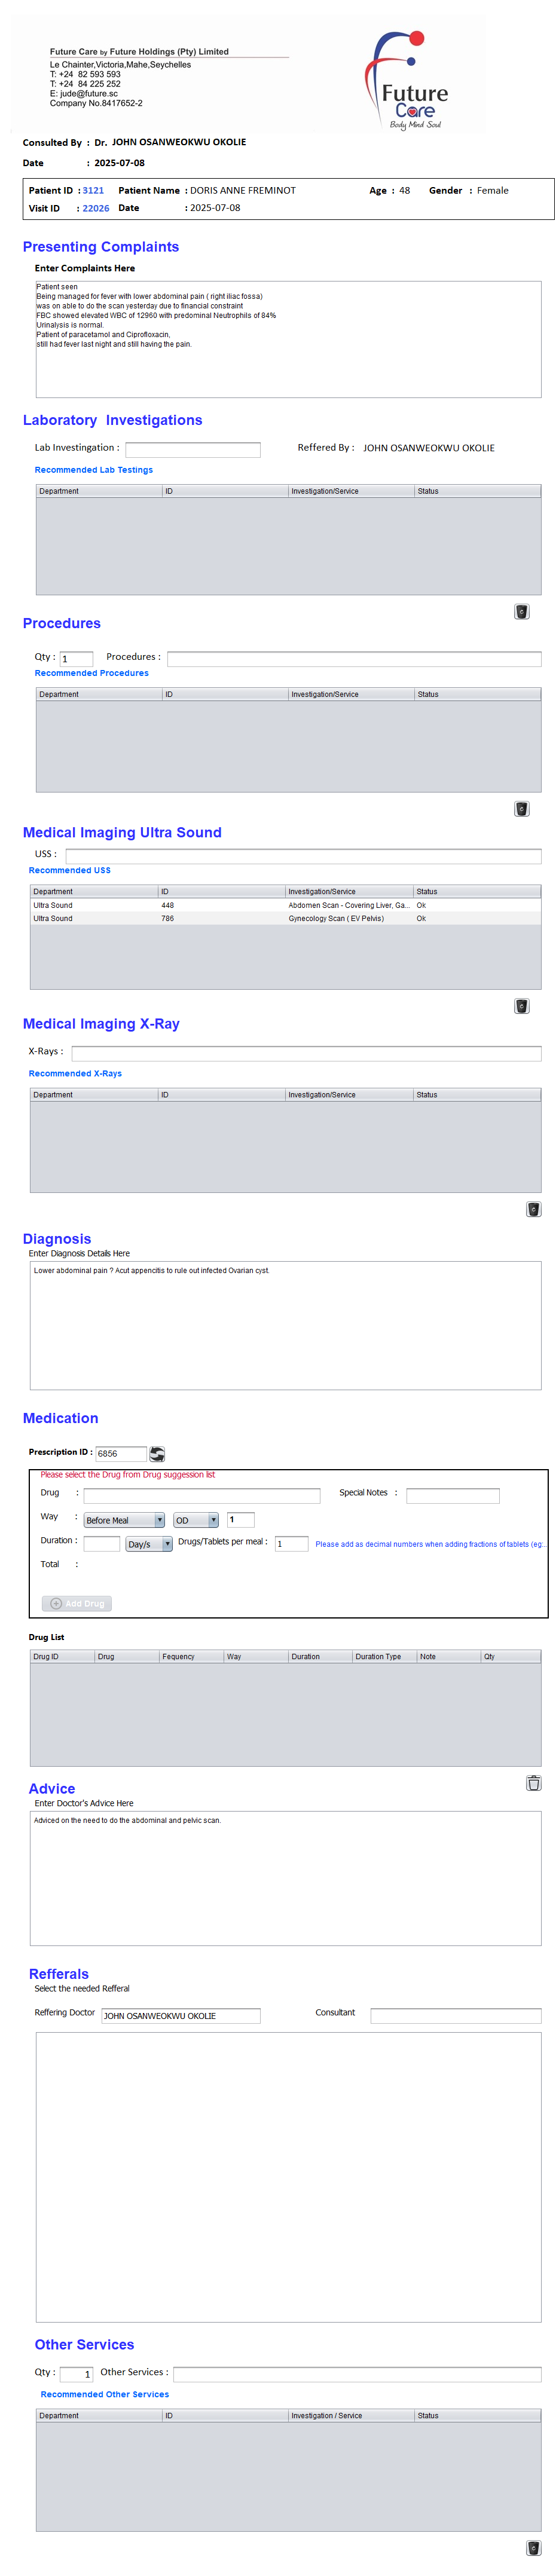The height and width of the screenshot is (2576, 556).
Task: Click the refresh icon beside Prescription ID
Action: tap(157, 1453)
